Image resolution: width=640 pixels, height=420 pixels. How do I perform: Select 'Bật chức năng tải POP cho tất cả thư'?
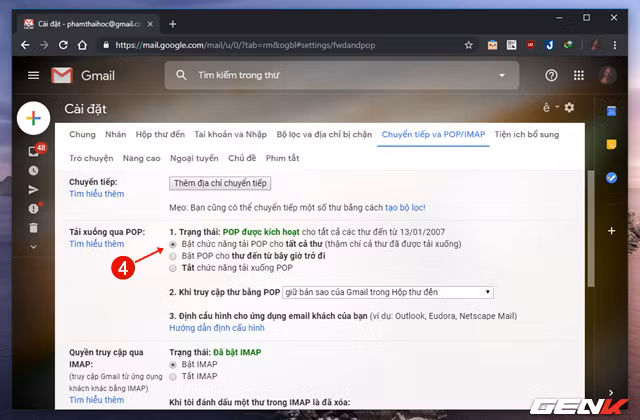pos(174,243)
